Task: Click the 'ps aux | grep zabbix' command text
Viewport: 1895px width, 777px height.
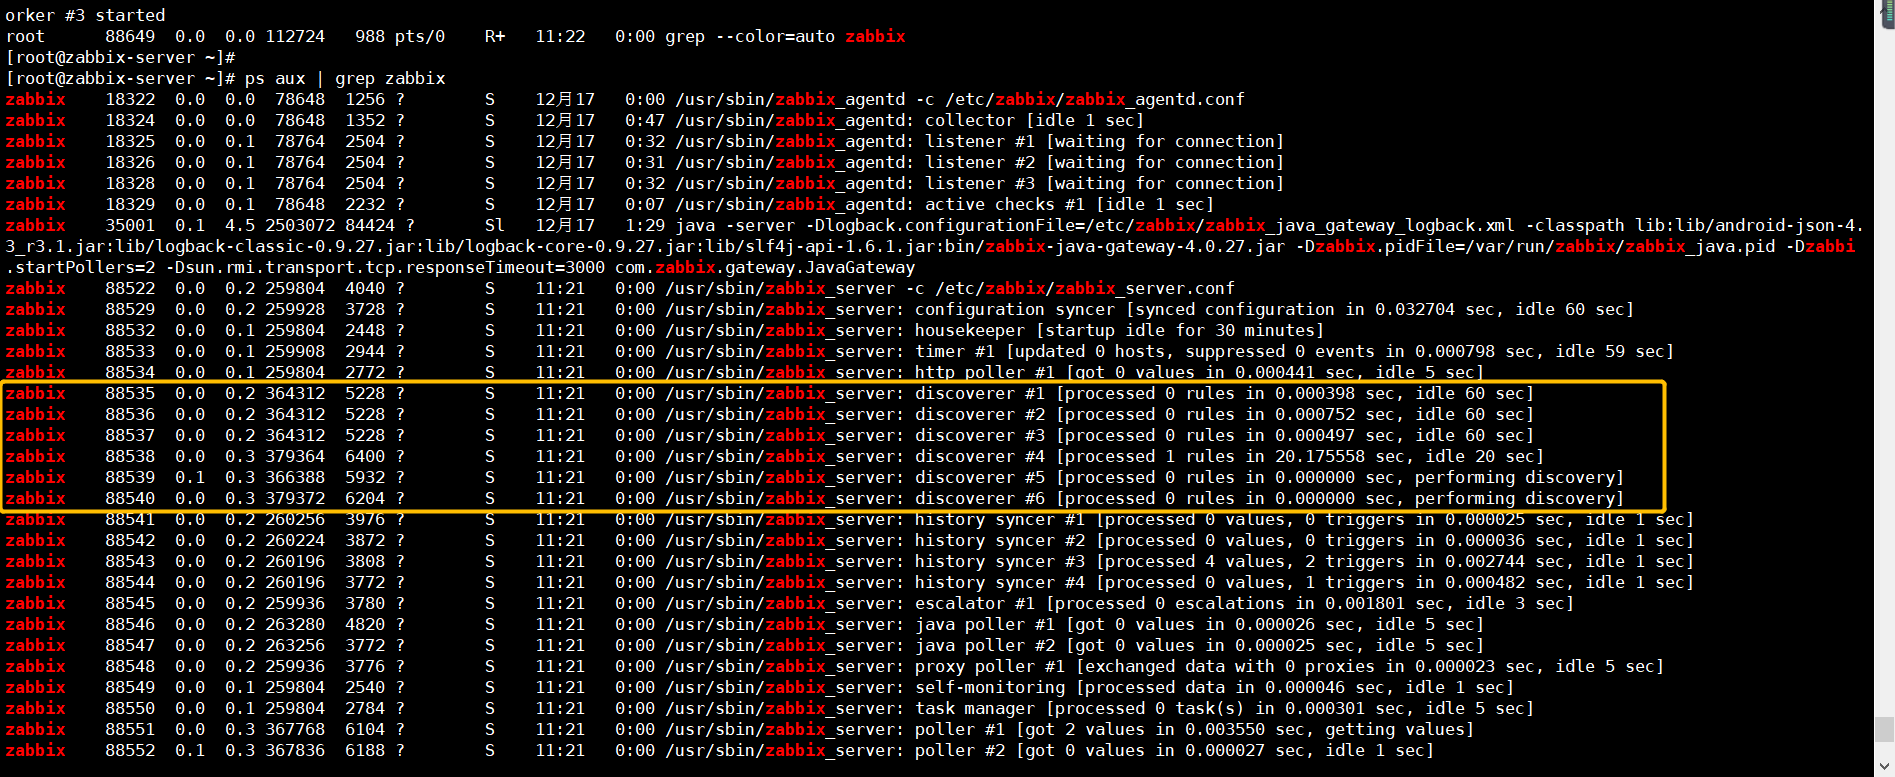Action: (x=345, y=78)
